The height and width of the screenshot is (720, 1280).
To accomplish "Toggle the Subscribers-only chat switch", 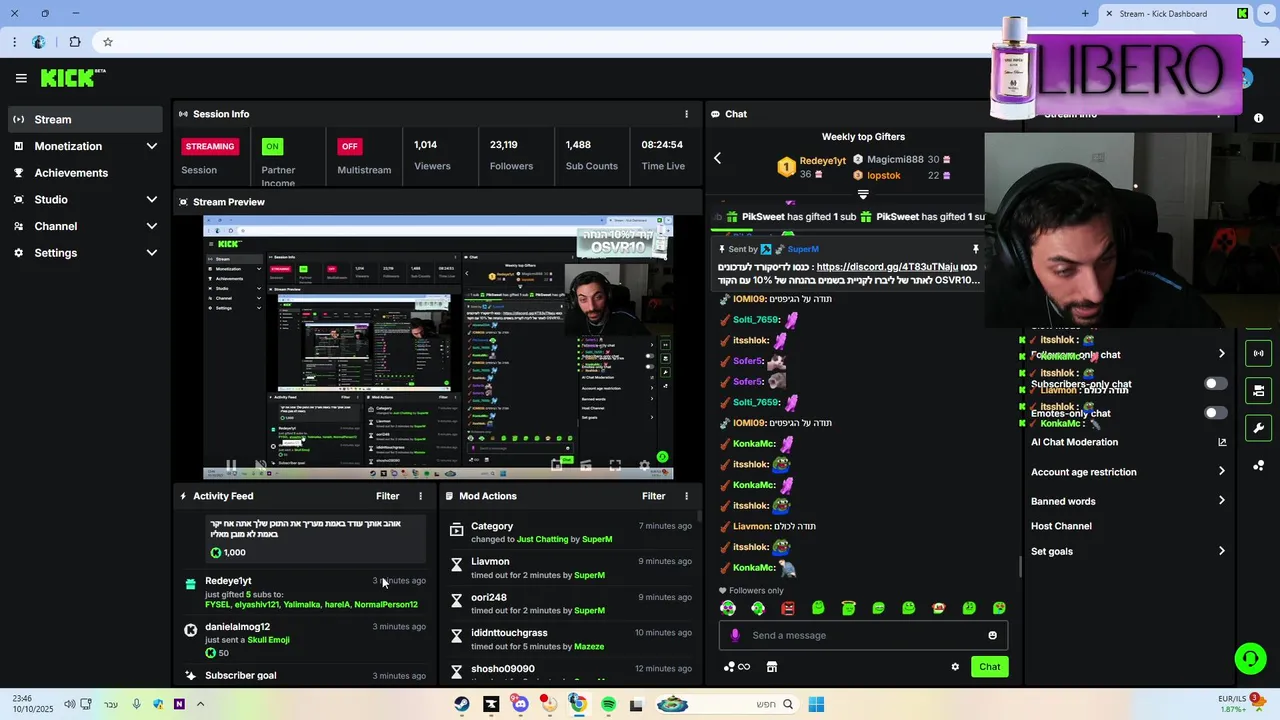I will 1215,384.
